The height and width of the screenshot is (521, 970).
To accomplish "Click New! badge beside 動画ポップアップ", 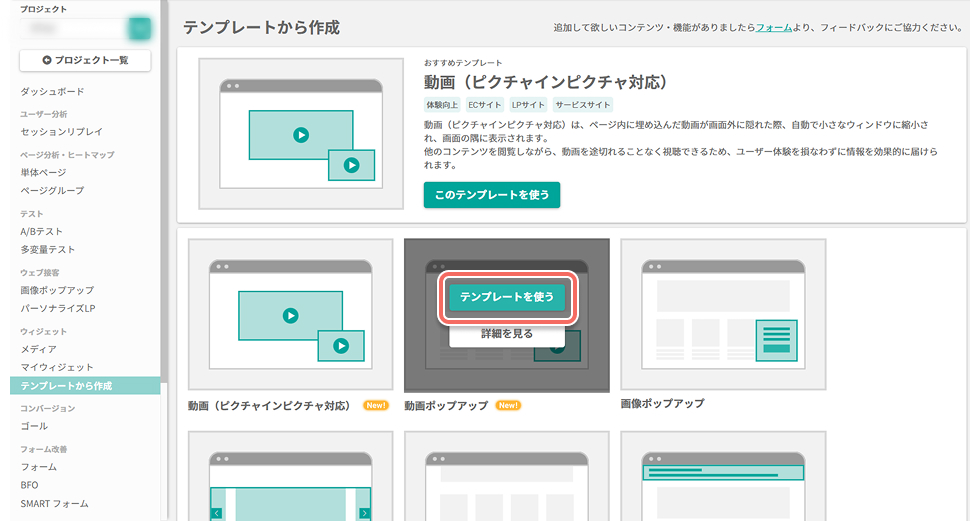I will (x=509, y=406).
